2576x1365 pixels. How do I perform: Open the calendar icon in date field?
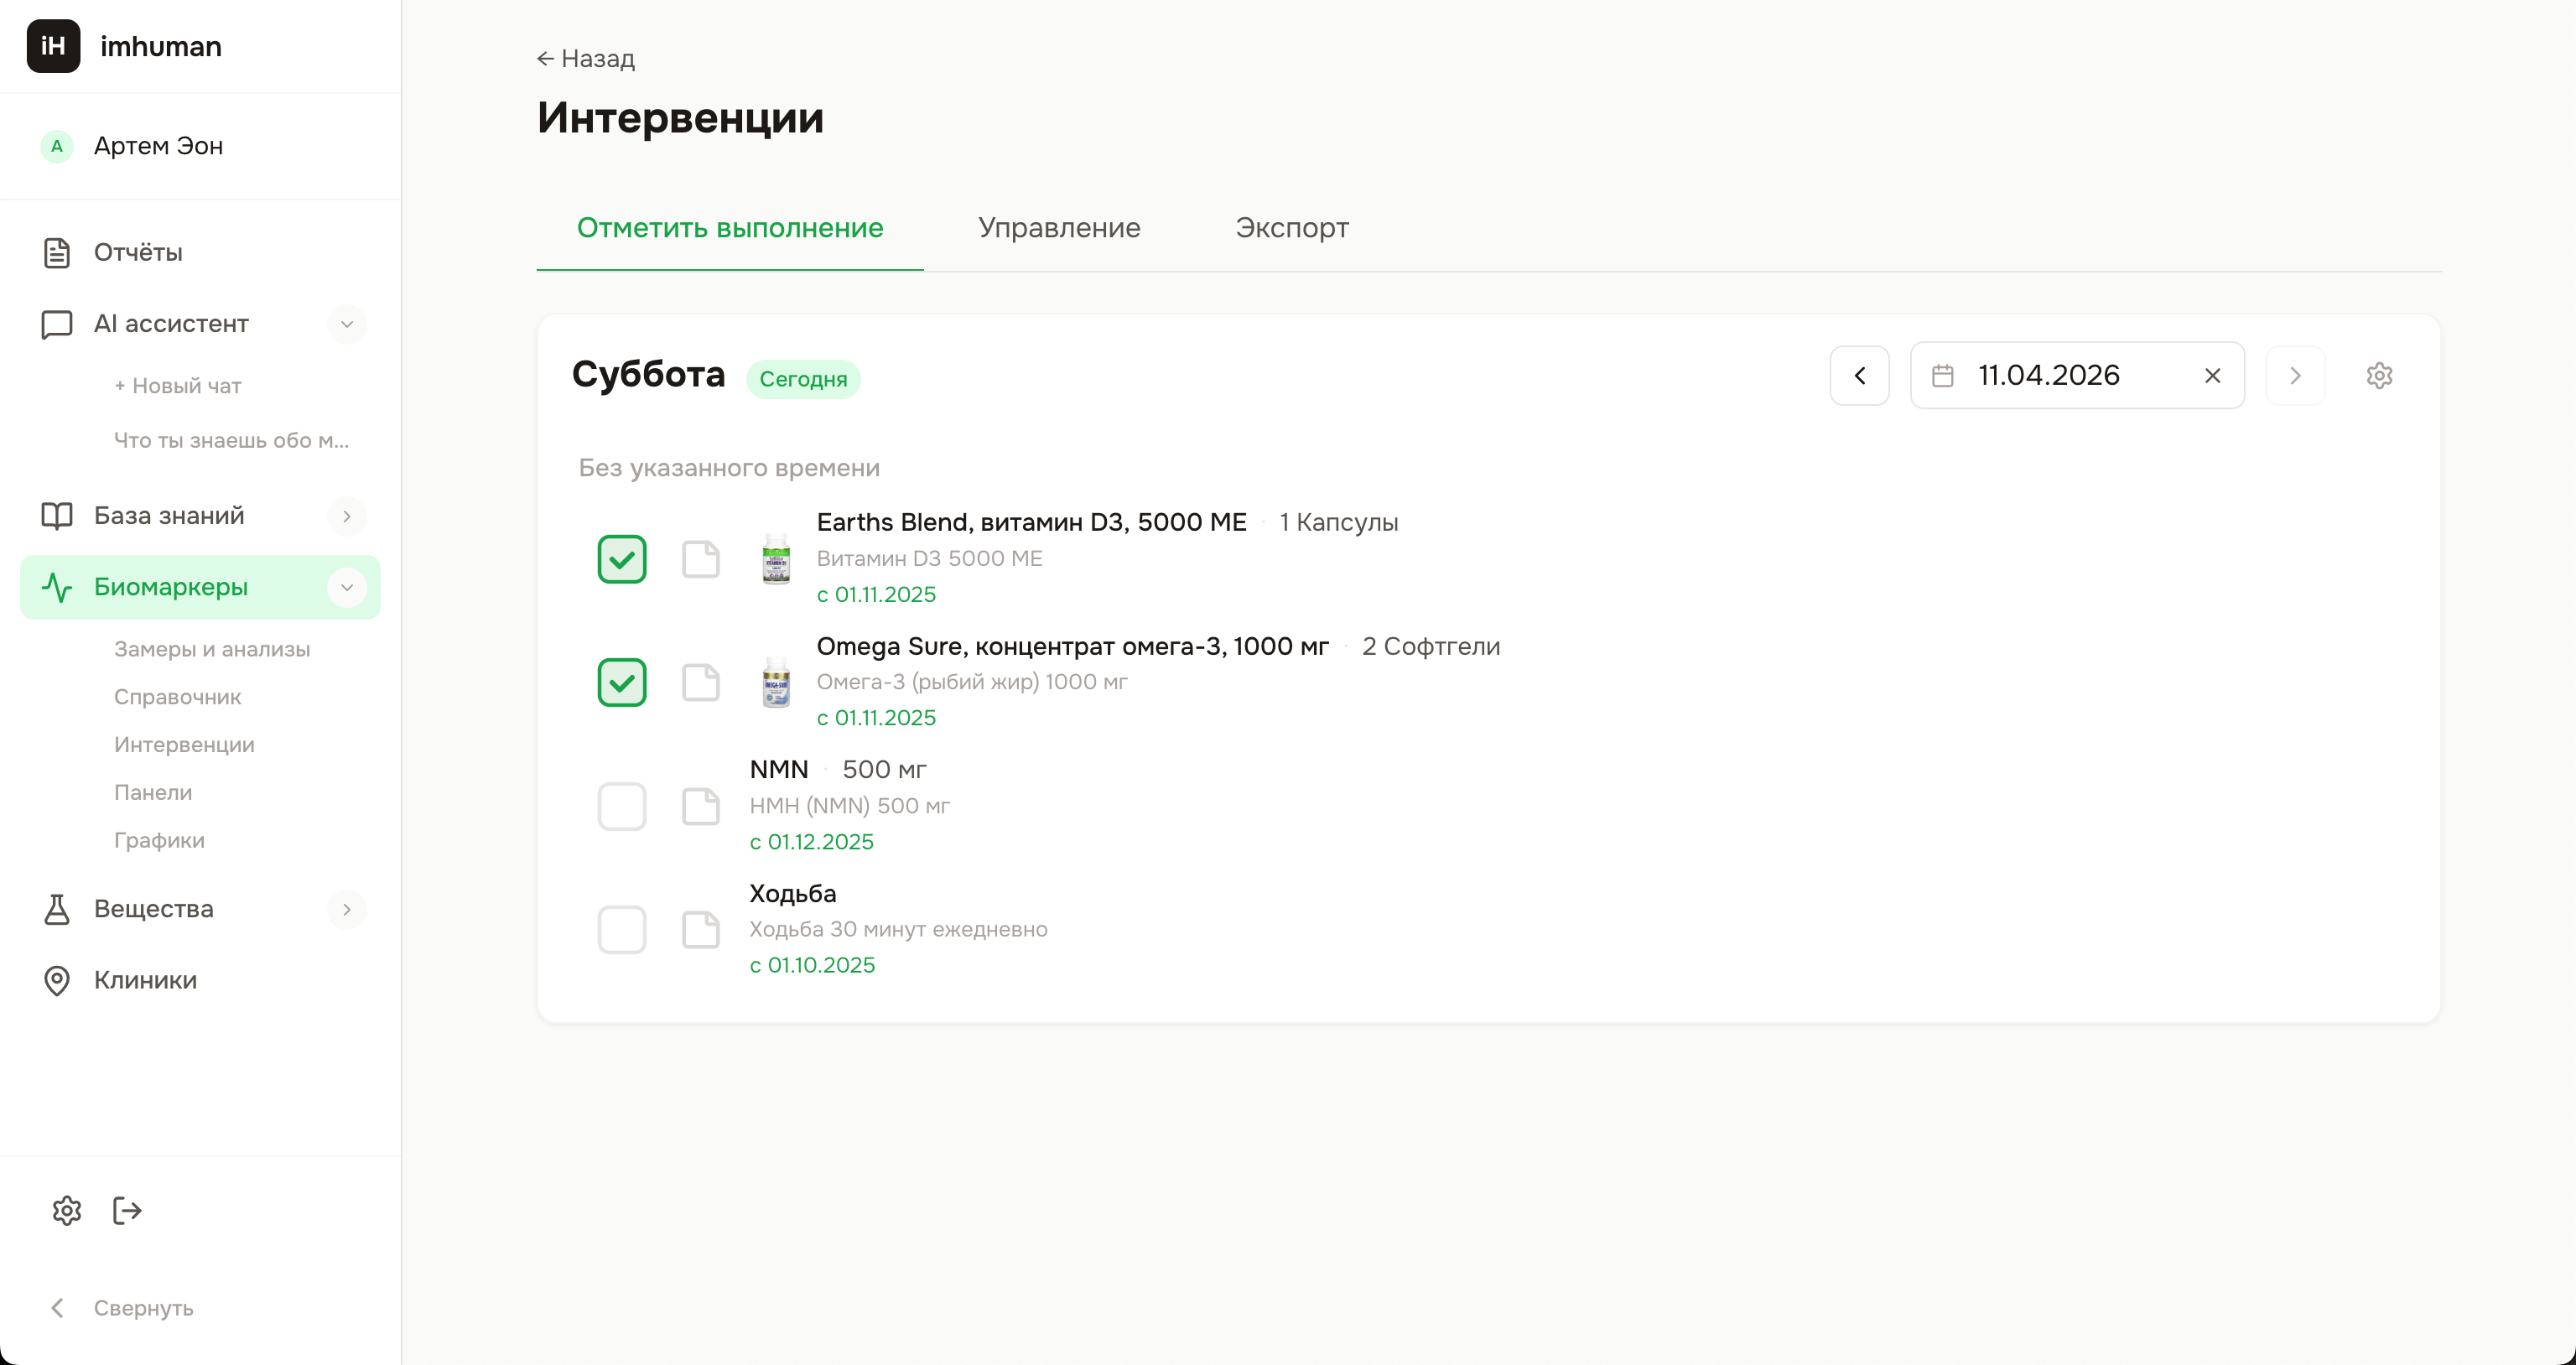pos(1942,375)
